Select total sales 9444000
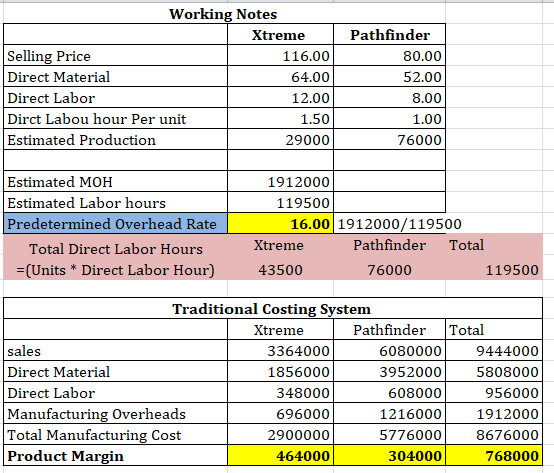The image size is (554, 473). pyautogui.click(x=494, y=351)
